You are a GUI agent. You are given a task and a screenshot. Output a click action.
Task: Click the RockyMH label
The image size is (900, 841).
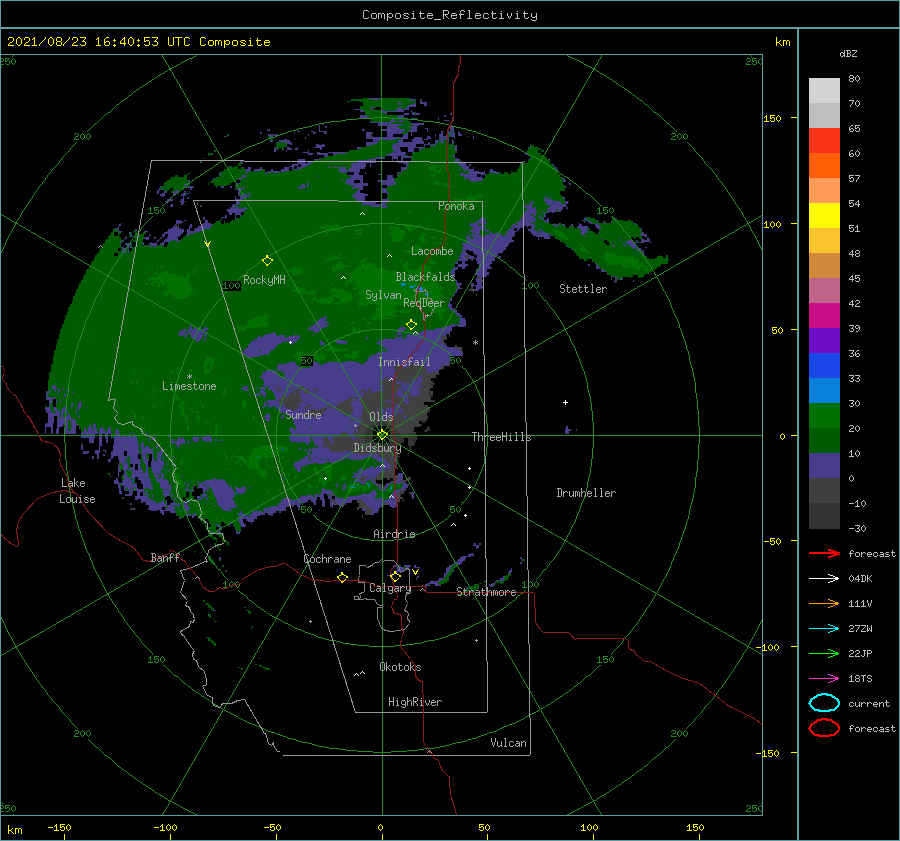click(264, 280)
